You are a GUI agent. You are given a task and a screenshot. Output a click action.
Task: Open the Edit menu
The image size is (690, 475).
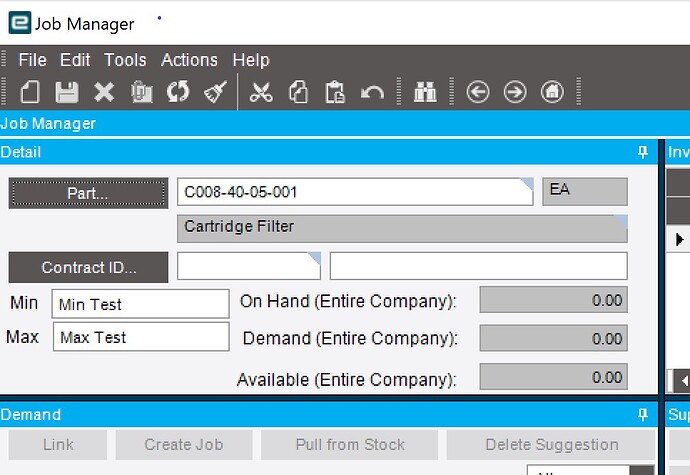coord(75,59)
